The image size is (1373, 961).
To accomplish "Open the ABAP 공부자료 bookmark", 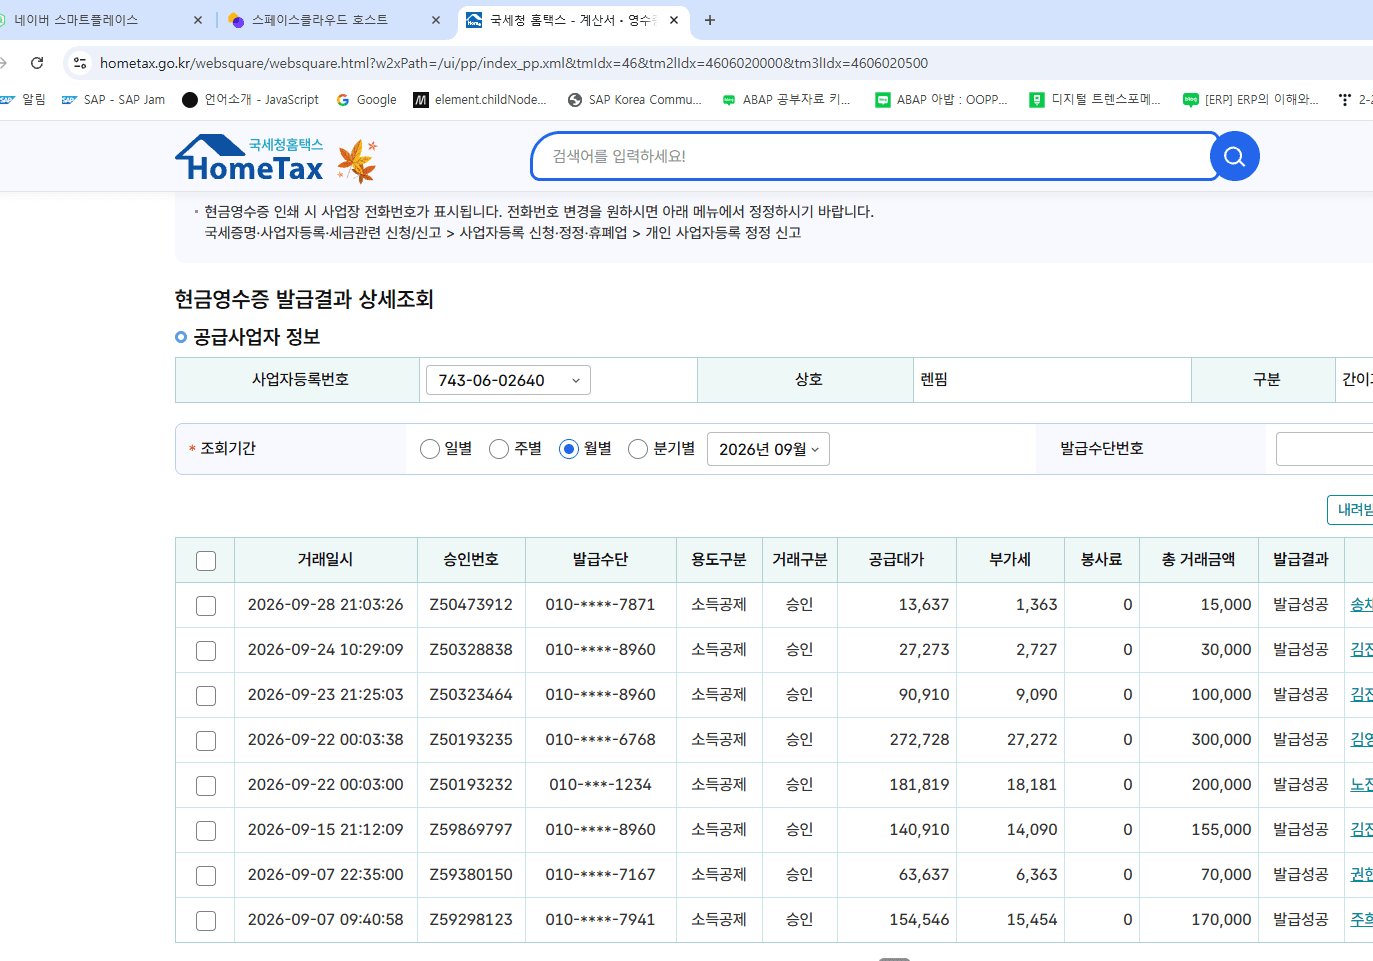I will pyautogui.click(x=787, y=100).
